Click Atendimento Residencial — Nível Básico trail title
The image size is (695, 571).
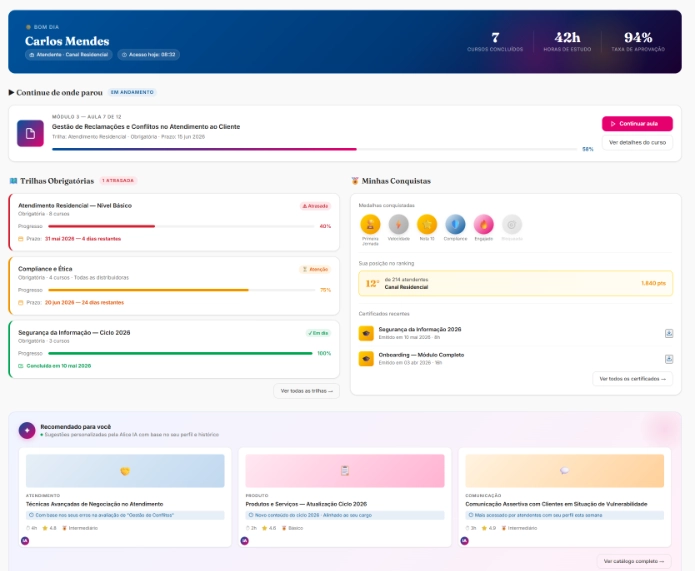tap(75, 205)
